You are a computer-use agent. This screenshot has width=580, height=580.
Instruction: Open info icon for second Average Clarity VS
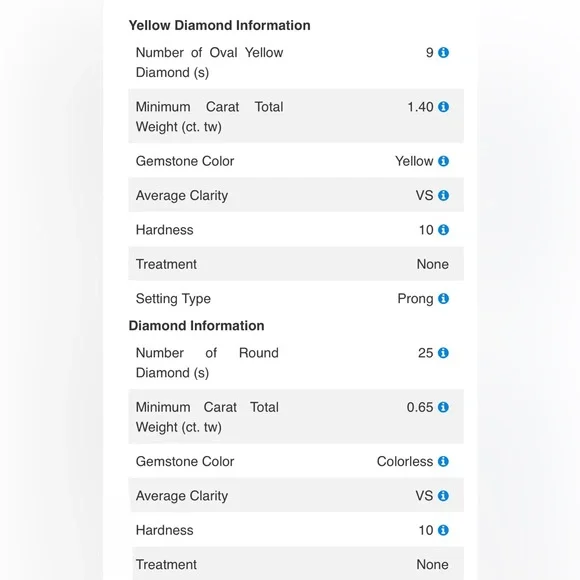pos(443,496)
